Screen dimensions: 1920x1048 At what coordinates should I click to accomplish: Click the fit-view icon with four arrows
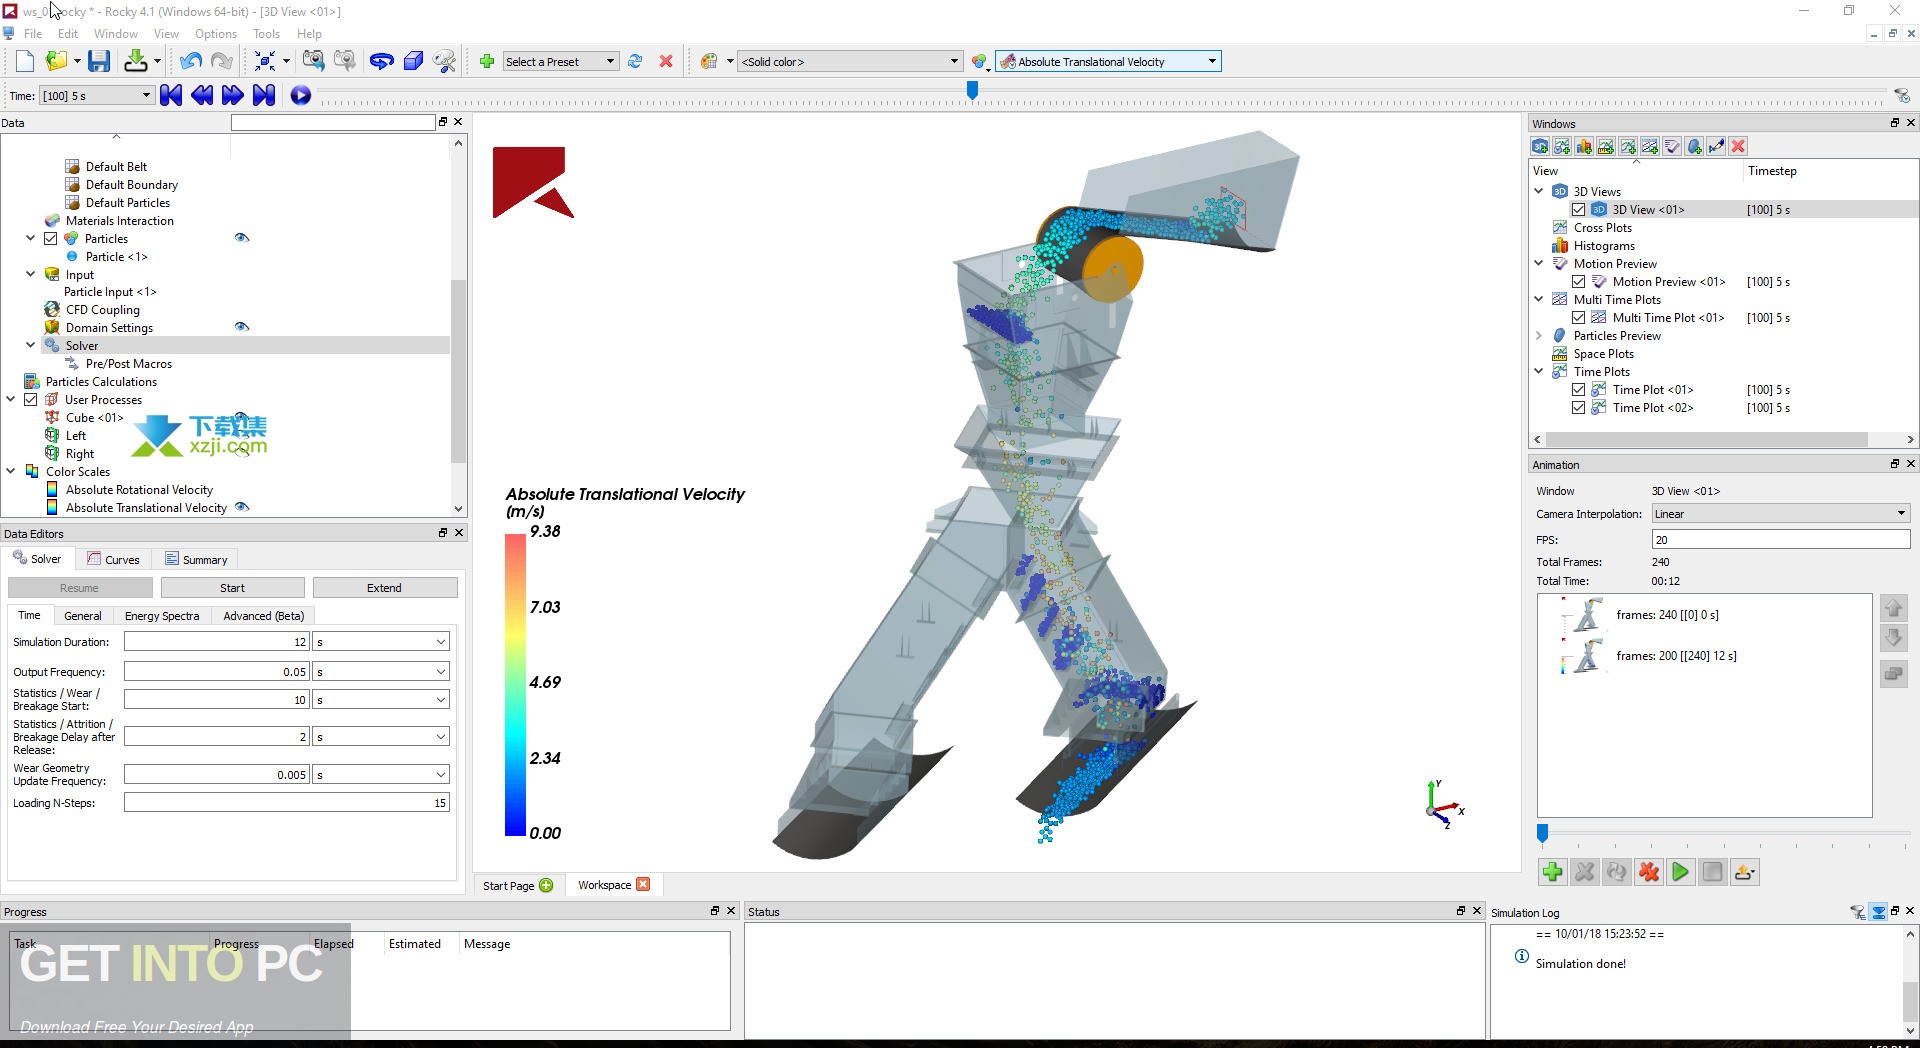coord(265,61)
